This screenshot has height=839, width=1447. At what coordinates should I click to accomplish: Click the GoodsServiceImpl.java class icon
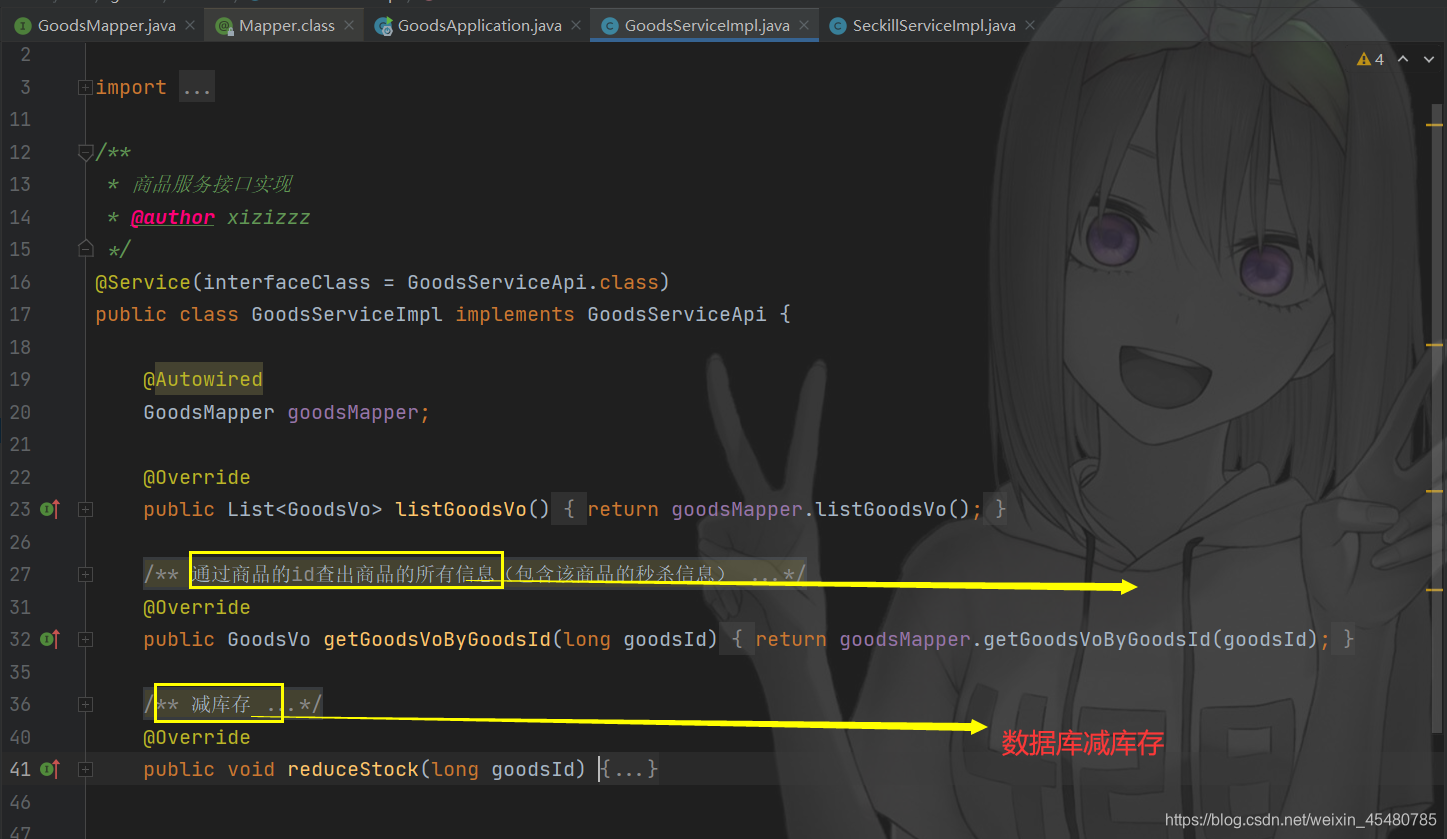tap(609, 26)
